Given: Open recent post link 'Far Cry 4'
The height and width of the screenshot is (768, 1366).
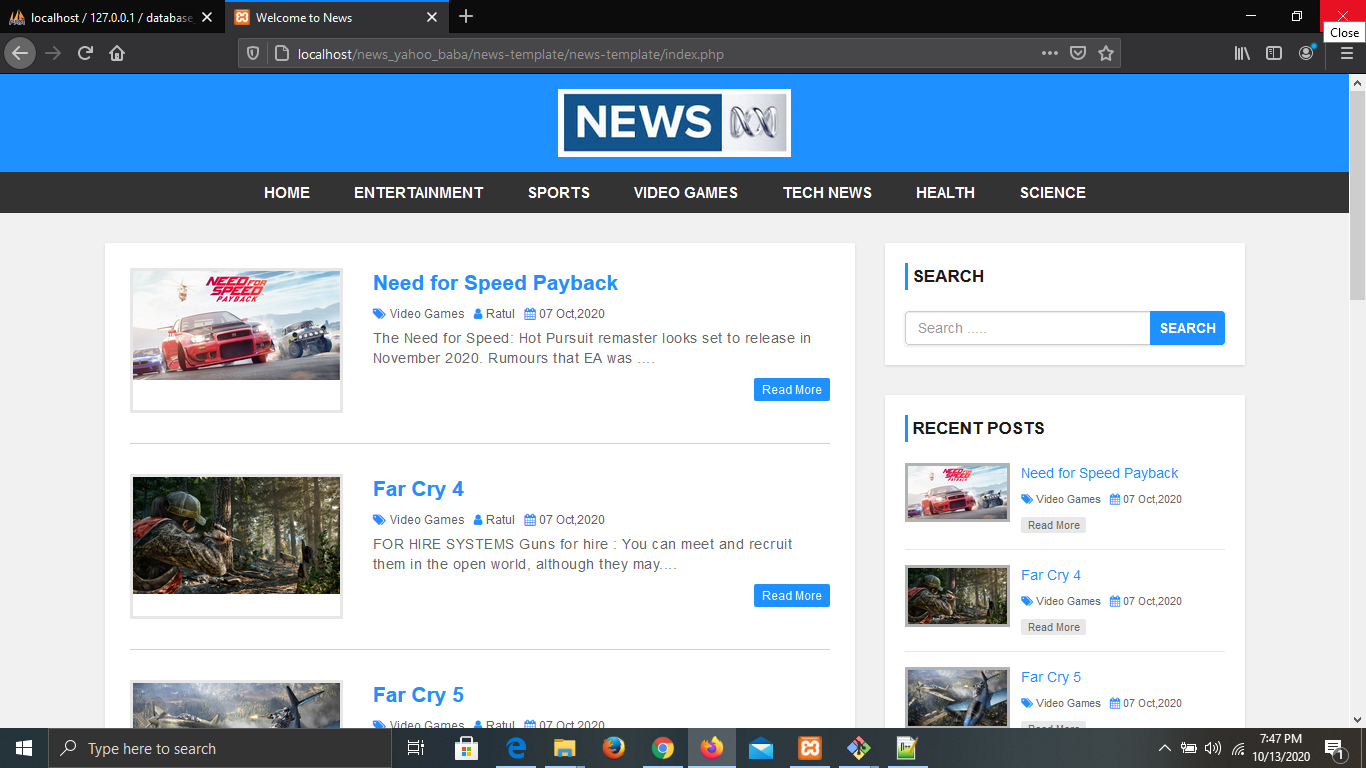Looking at the screenshot, I should 1051,575.
